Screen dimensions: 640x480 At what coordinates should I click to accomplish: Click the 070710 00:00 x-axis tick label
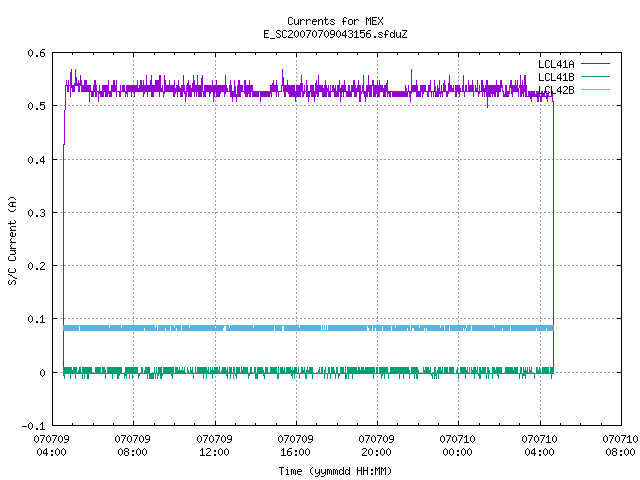coord(457,446)
